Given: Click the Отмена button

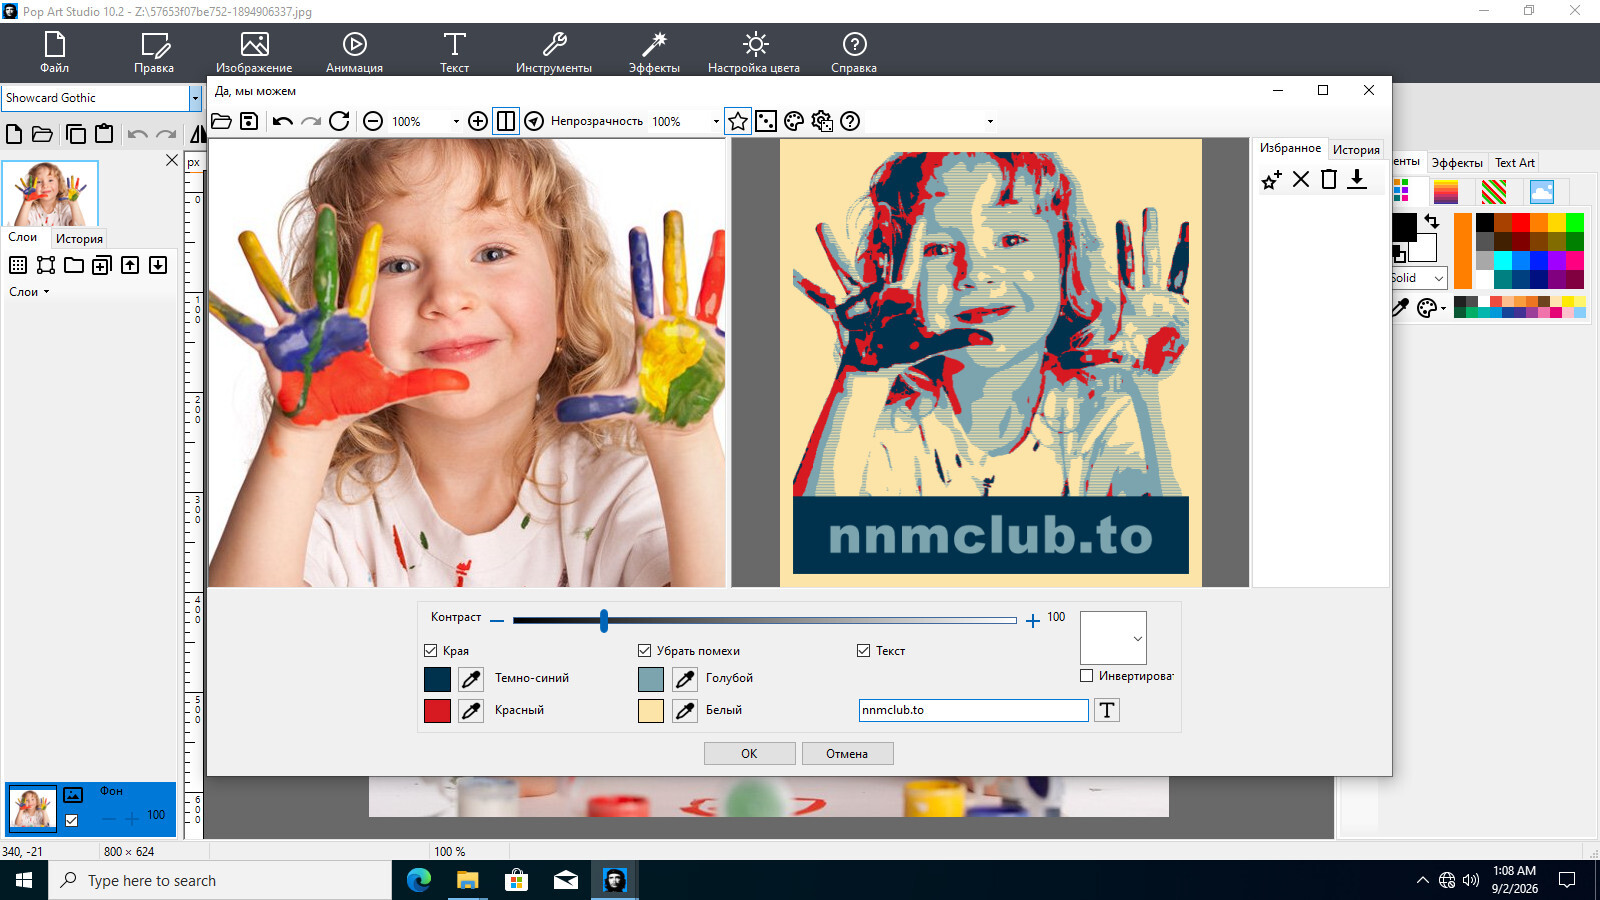Looking at the screenshot, I should click(x=847, y=753).
